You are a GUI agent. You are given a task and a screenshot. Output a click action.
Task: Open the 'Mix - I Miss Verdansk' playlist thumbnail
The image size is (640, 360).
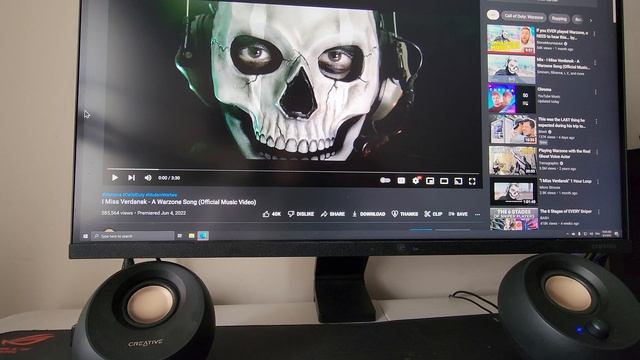[x=511, y=69]
